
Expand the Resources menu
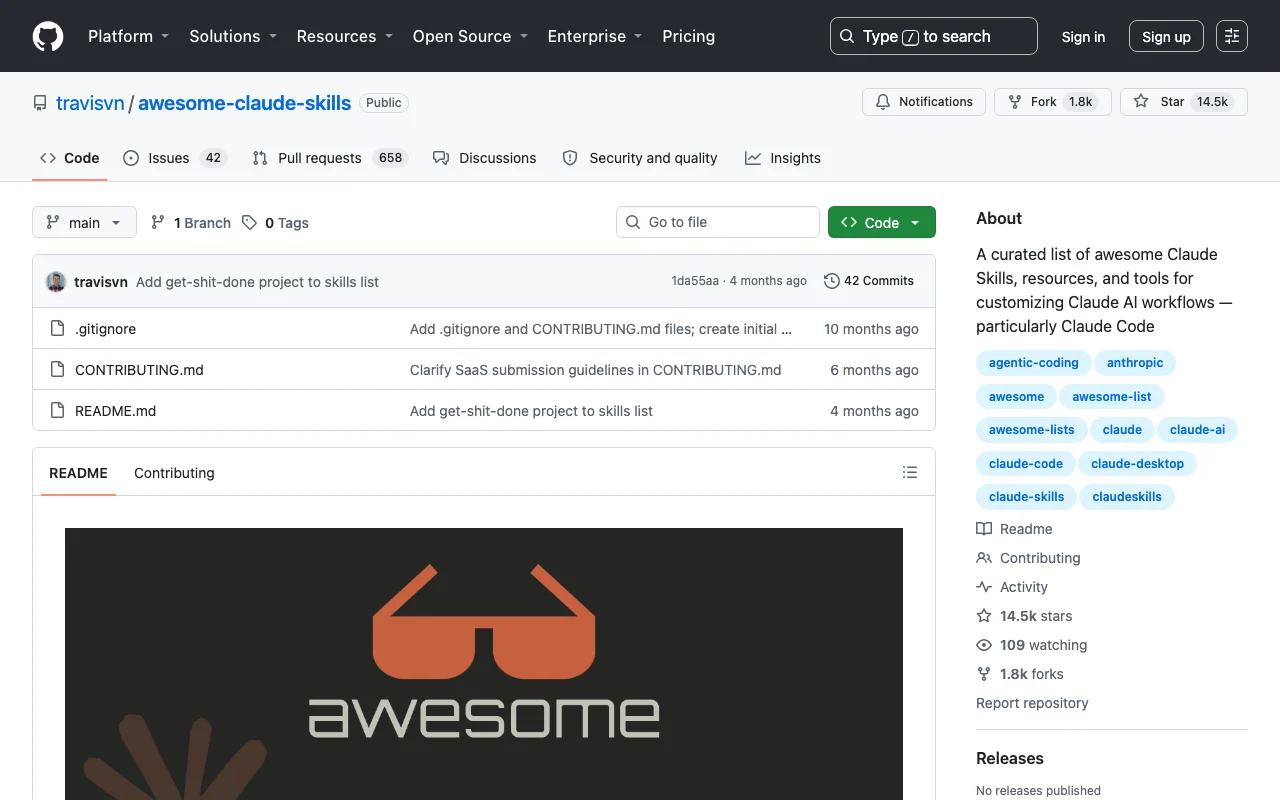click(x=345, y=36)
